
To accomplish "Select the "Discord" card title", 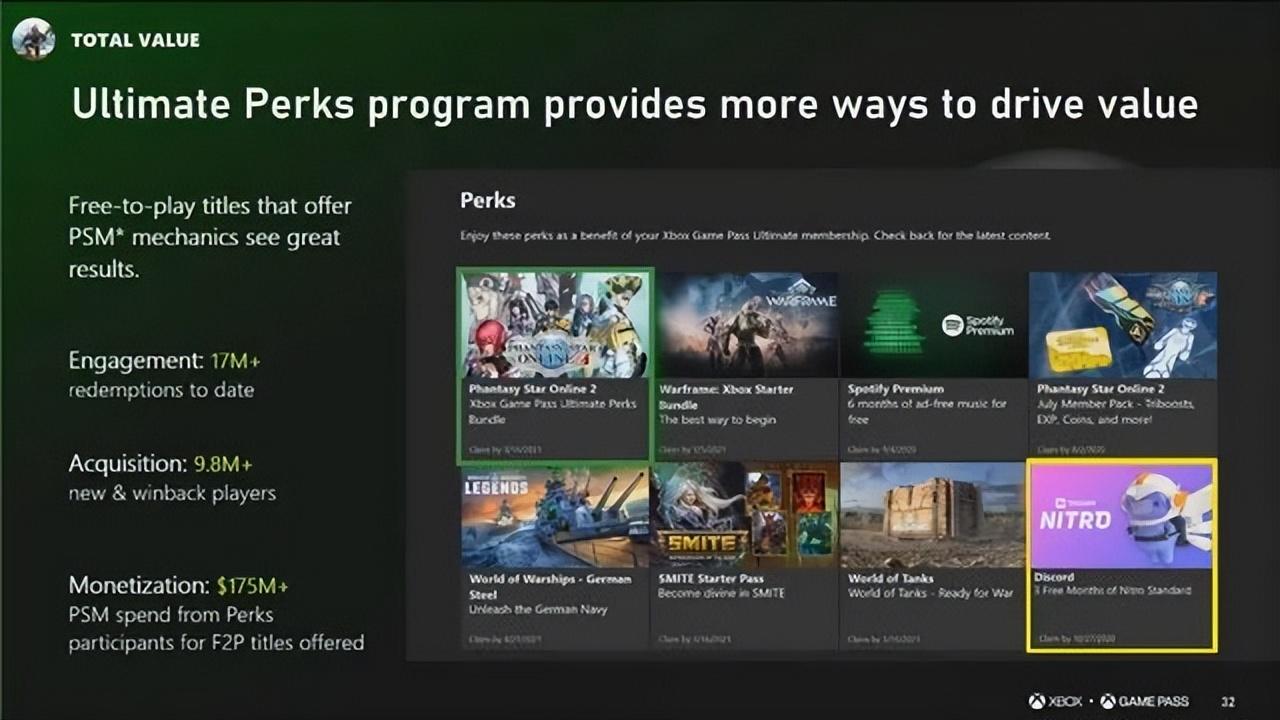I will 1054,577.
